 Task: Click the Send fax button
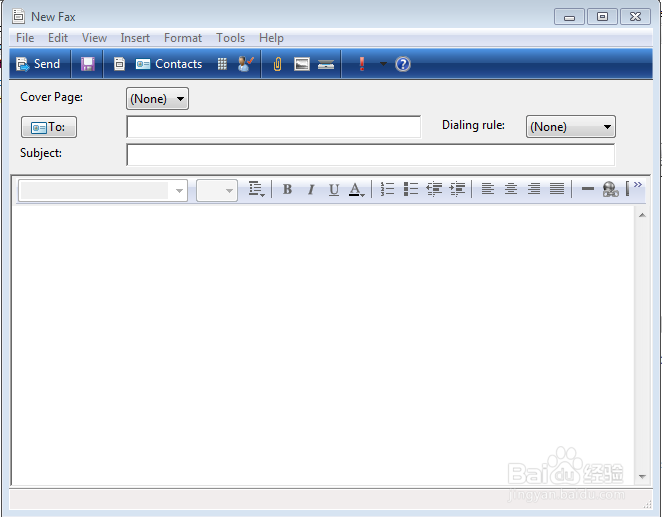click(x=38, y=64)
